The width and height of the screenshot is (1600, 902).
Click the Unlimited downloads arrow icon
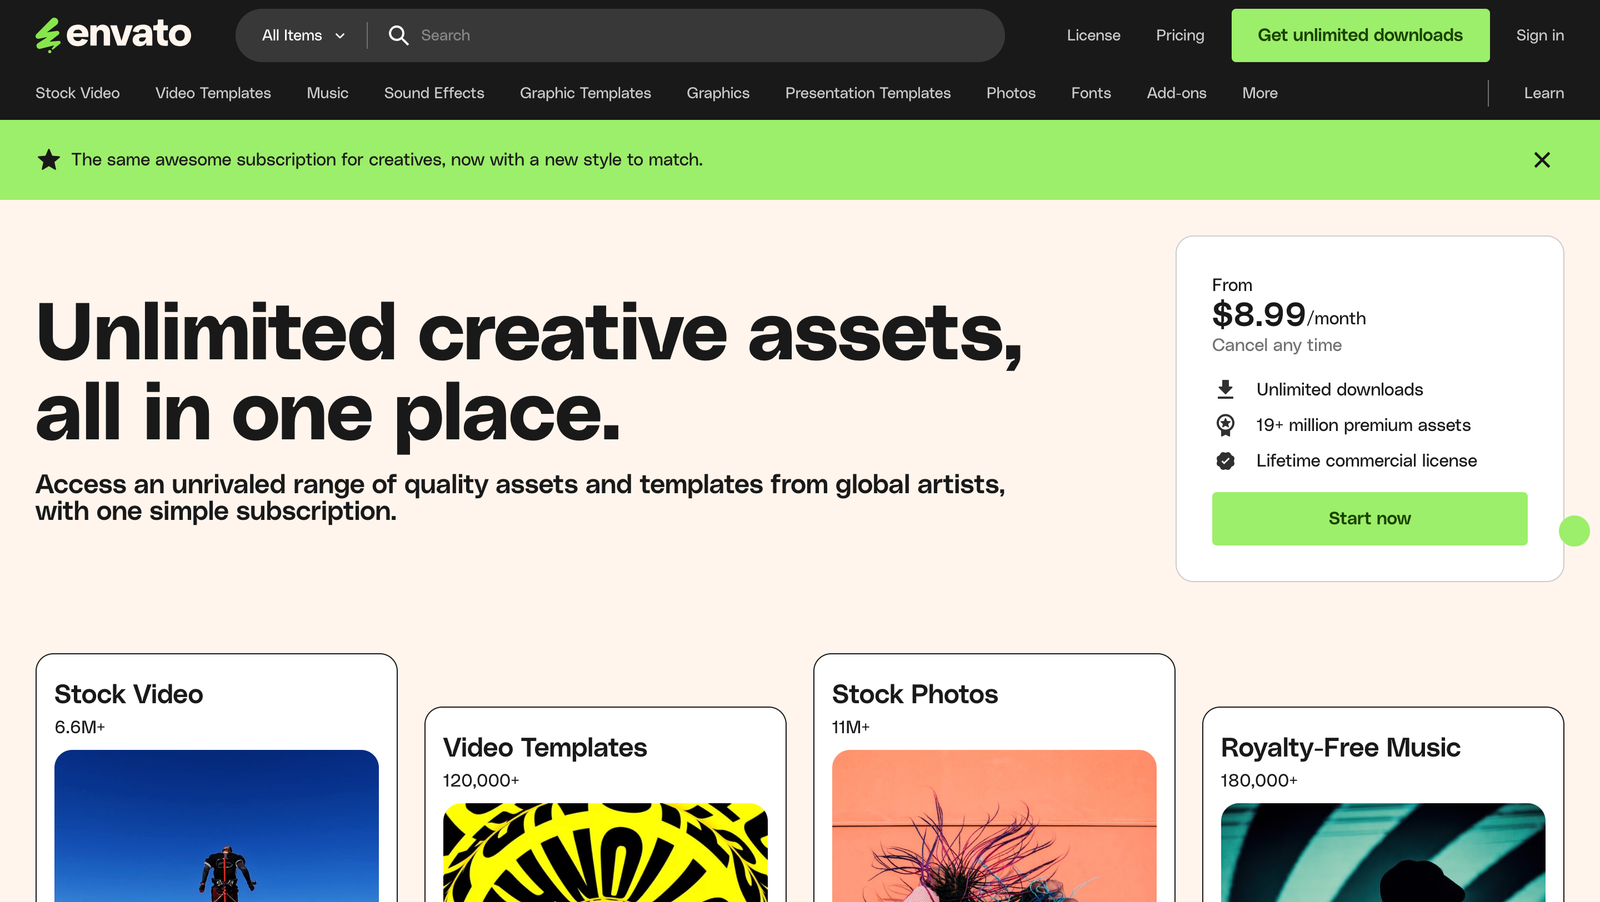click(1225, 390)
